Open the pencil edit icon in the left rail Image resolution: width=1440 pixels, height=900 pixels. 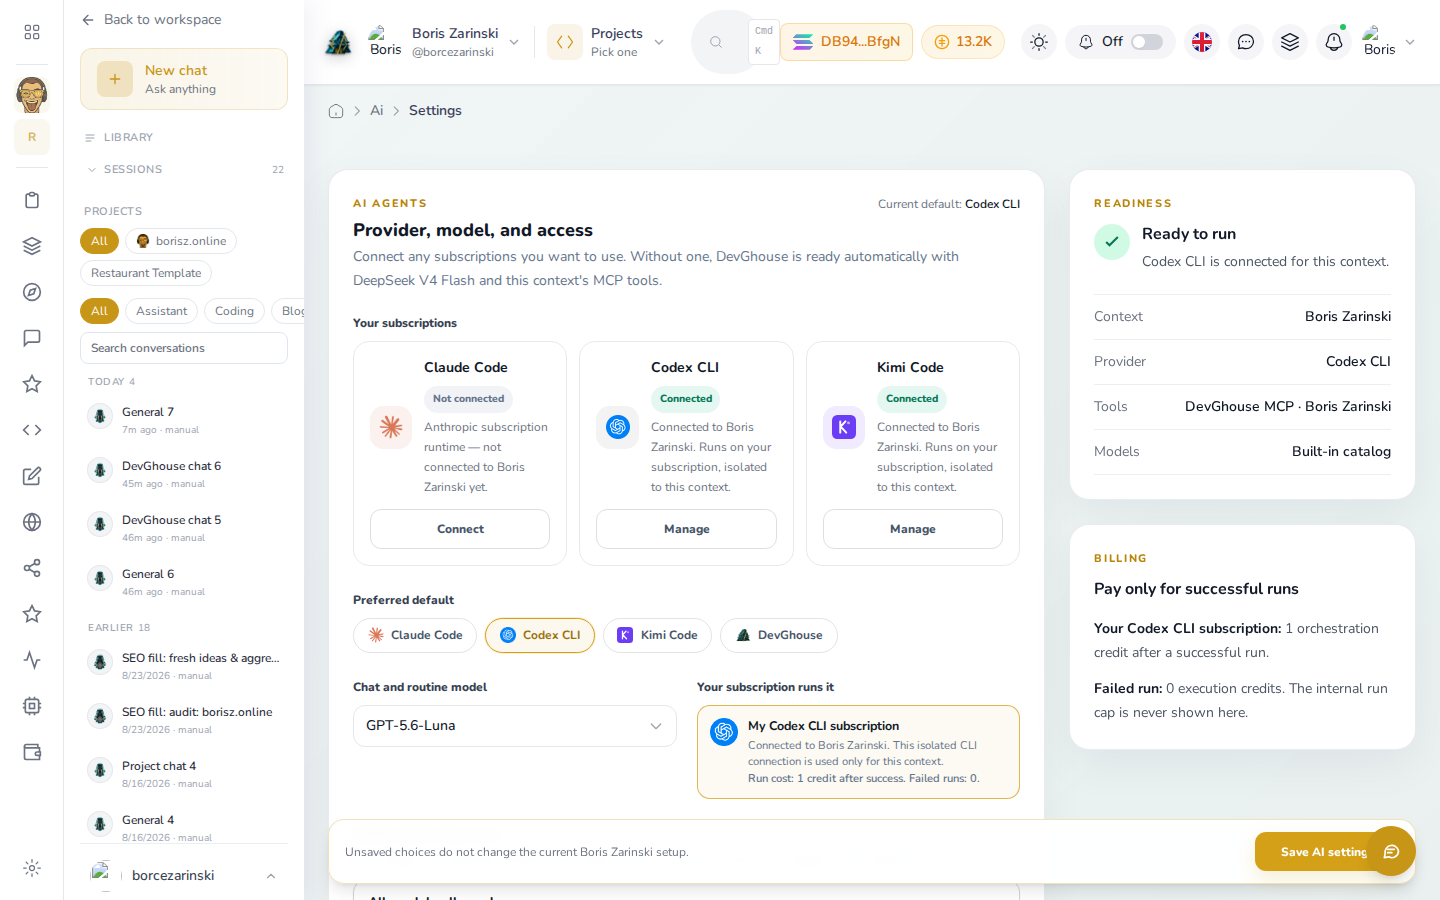pyautogui.click(x=32, y=476)
